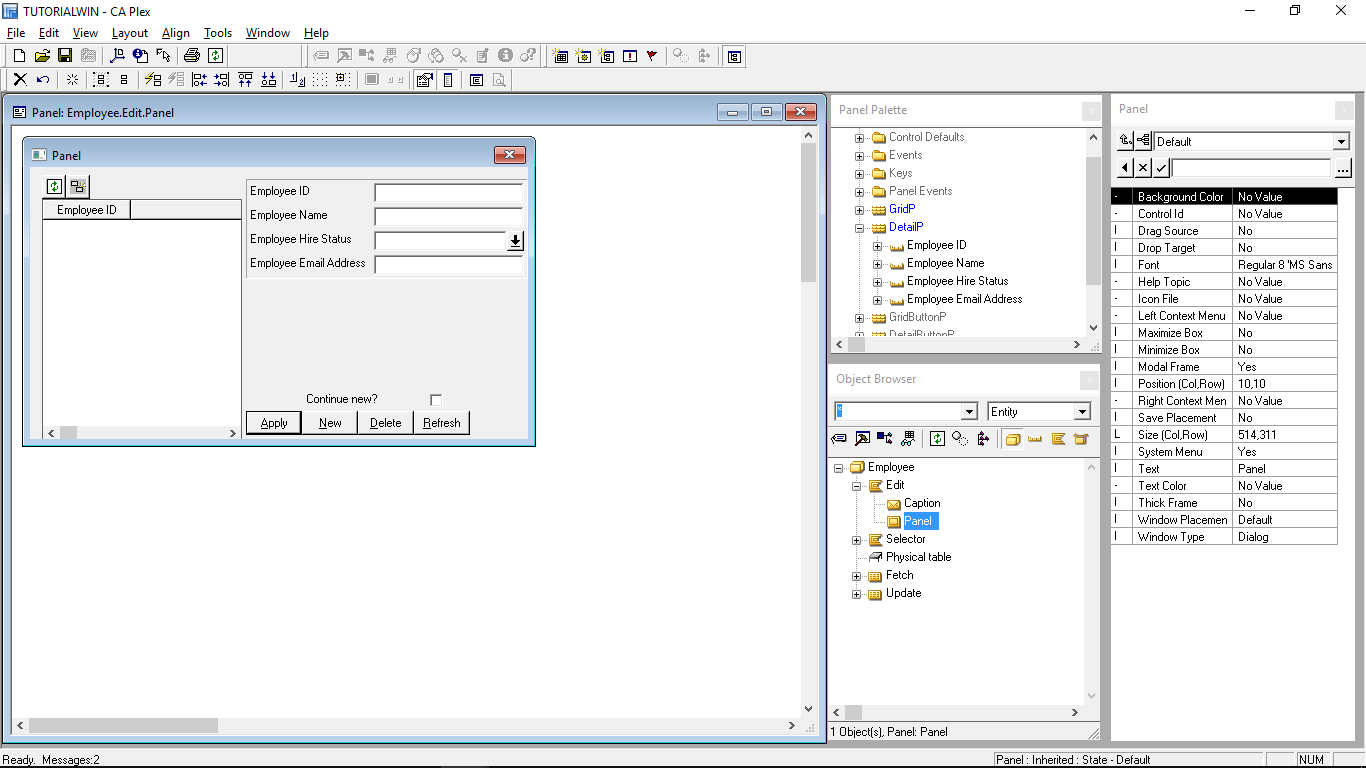Click the Undo icon in the layout toolbar

pyautogui.click(x=42, y=79)
